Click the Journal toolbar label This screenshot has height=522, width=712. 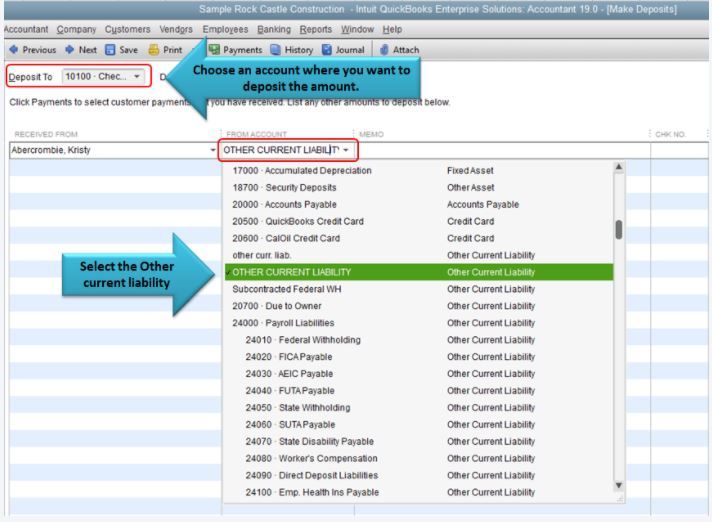(x=350, y=50)
